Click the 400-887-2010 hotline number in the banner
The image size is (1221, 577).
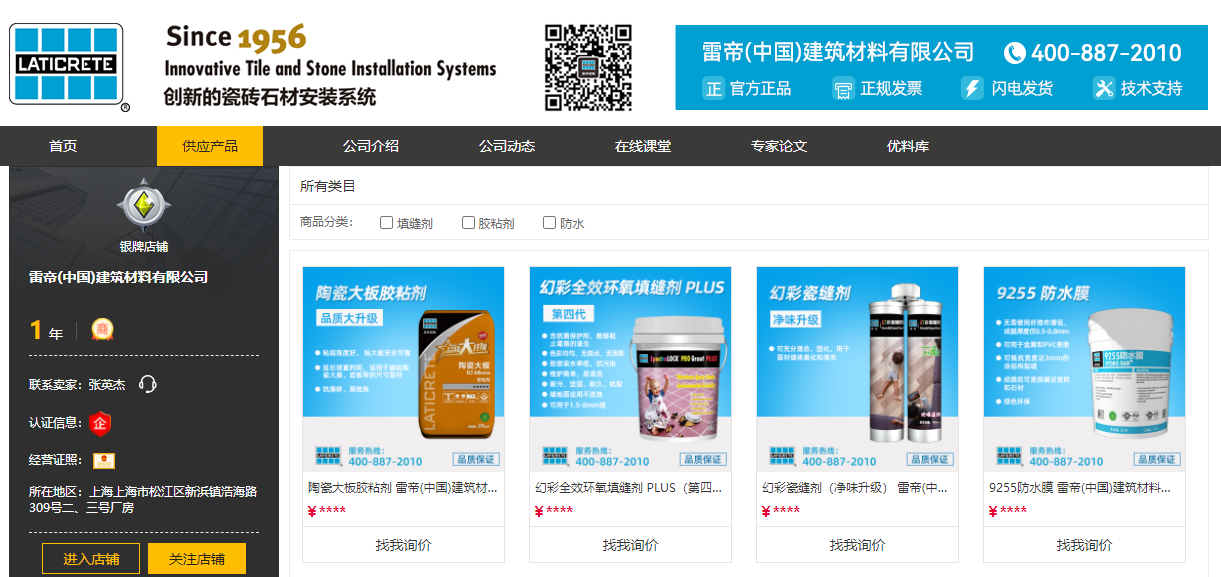pyautogui.click(x=1106, y=53)
